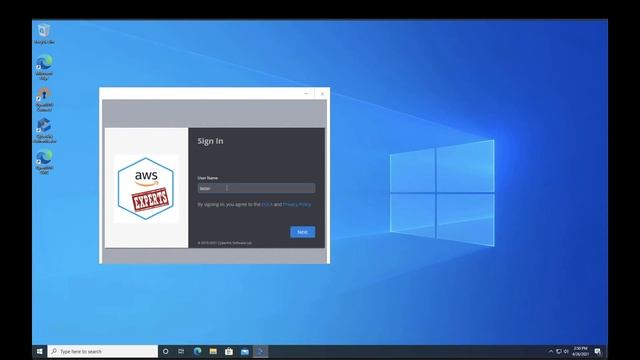Focus the 'Type here to search' box
This screenshot has height=360, width=640.
(103, 351)
